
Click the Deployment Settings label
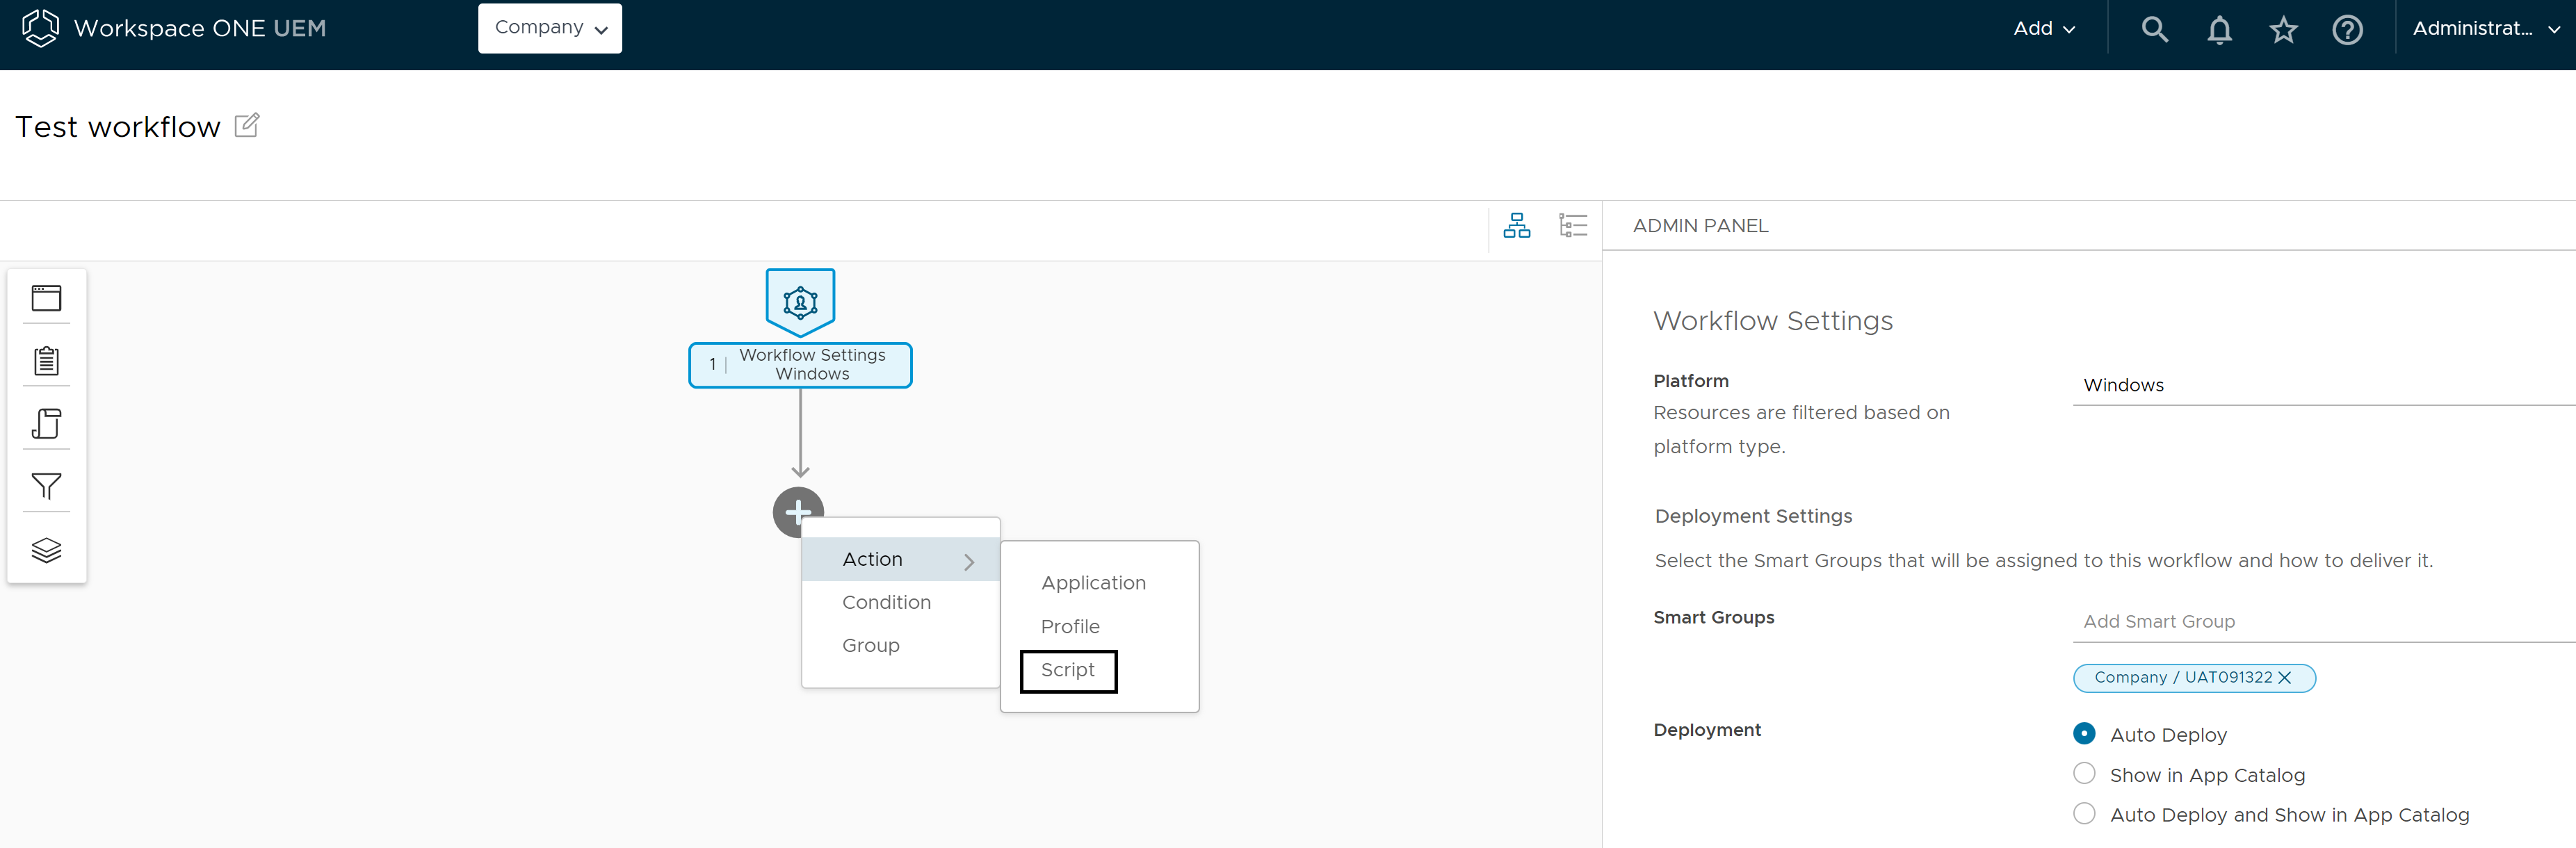coord(1753,516)
